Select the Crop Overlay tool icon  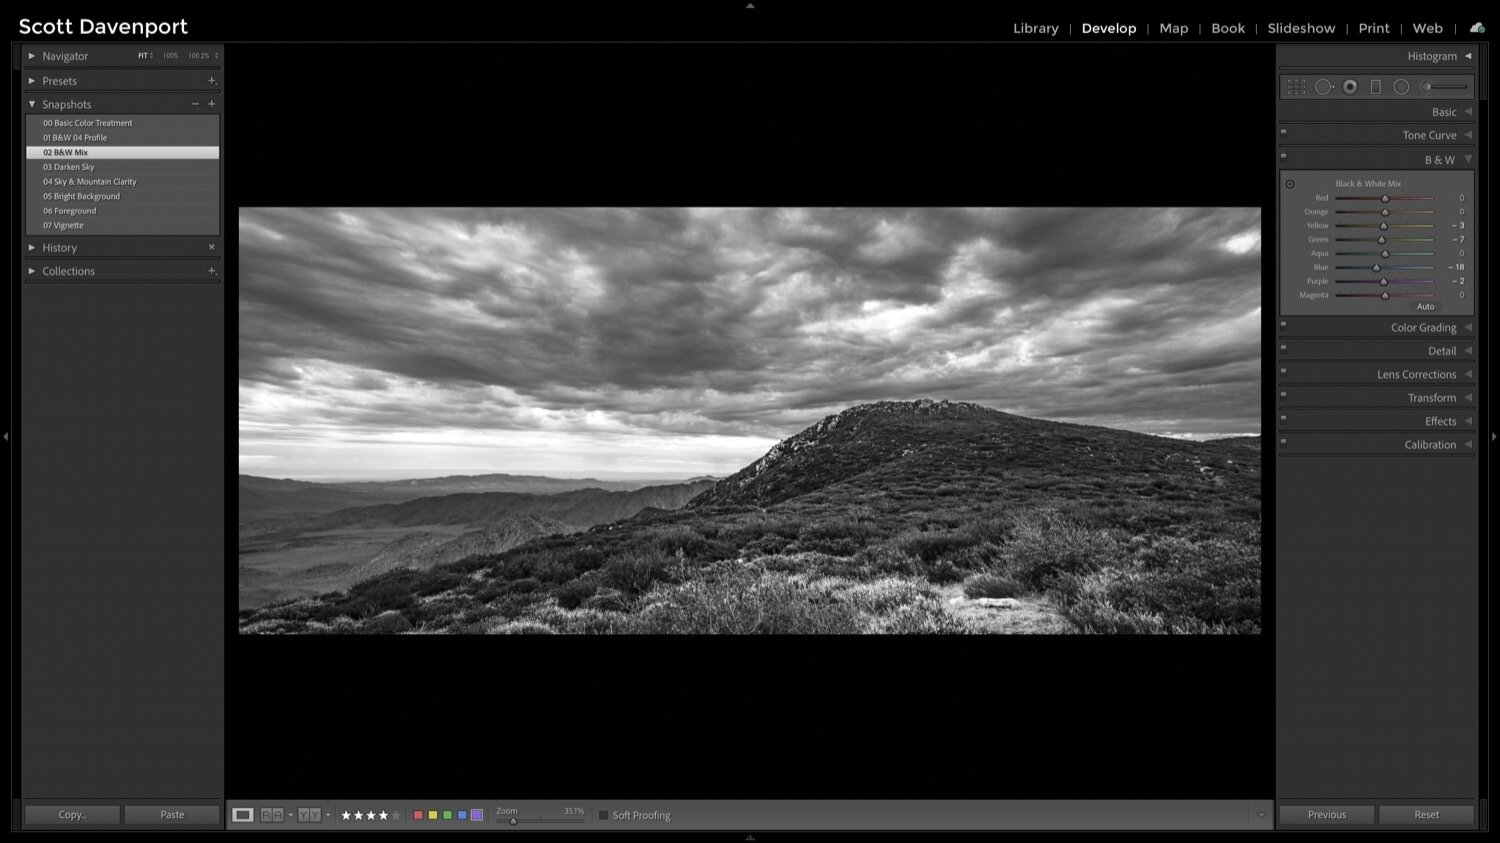[x=1296, y=87]
